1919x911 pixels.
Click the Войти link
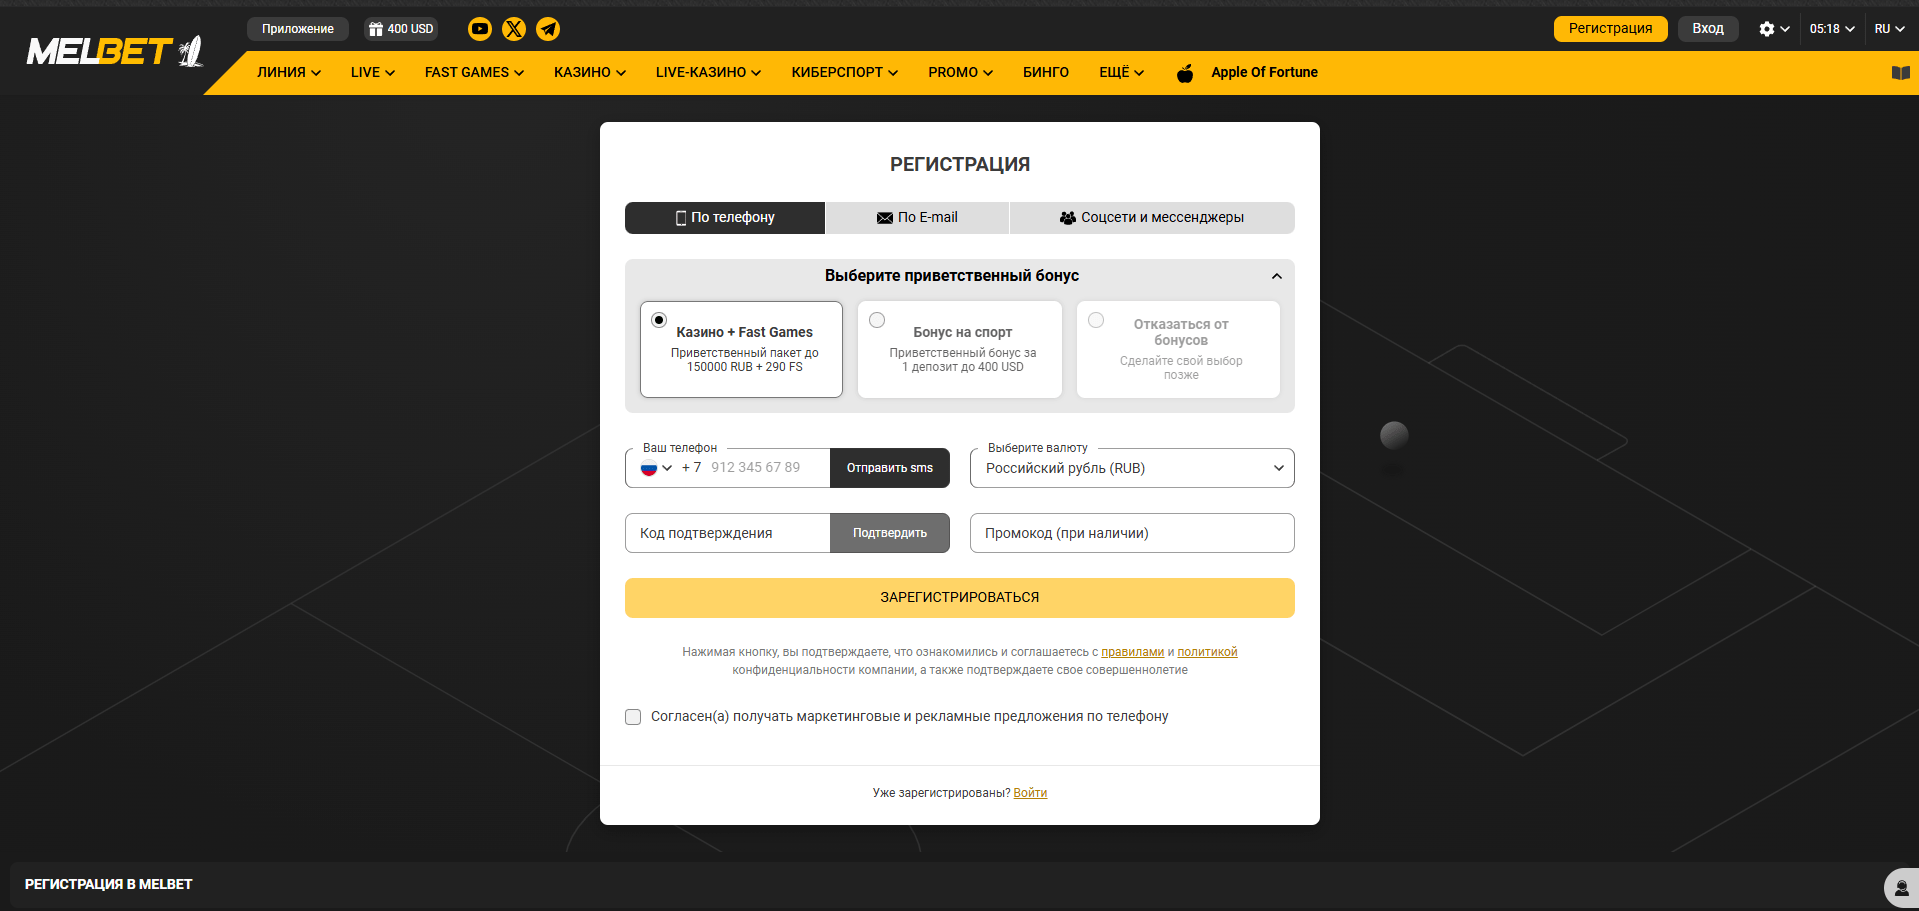tap(1030, 793)
